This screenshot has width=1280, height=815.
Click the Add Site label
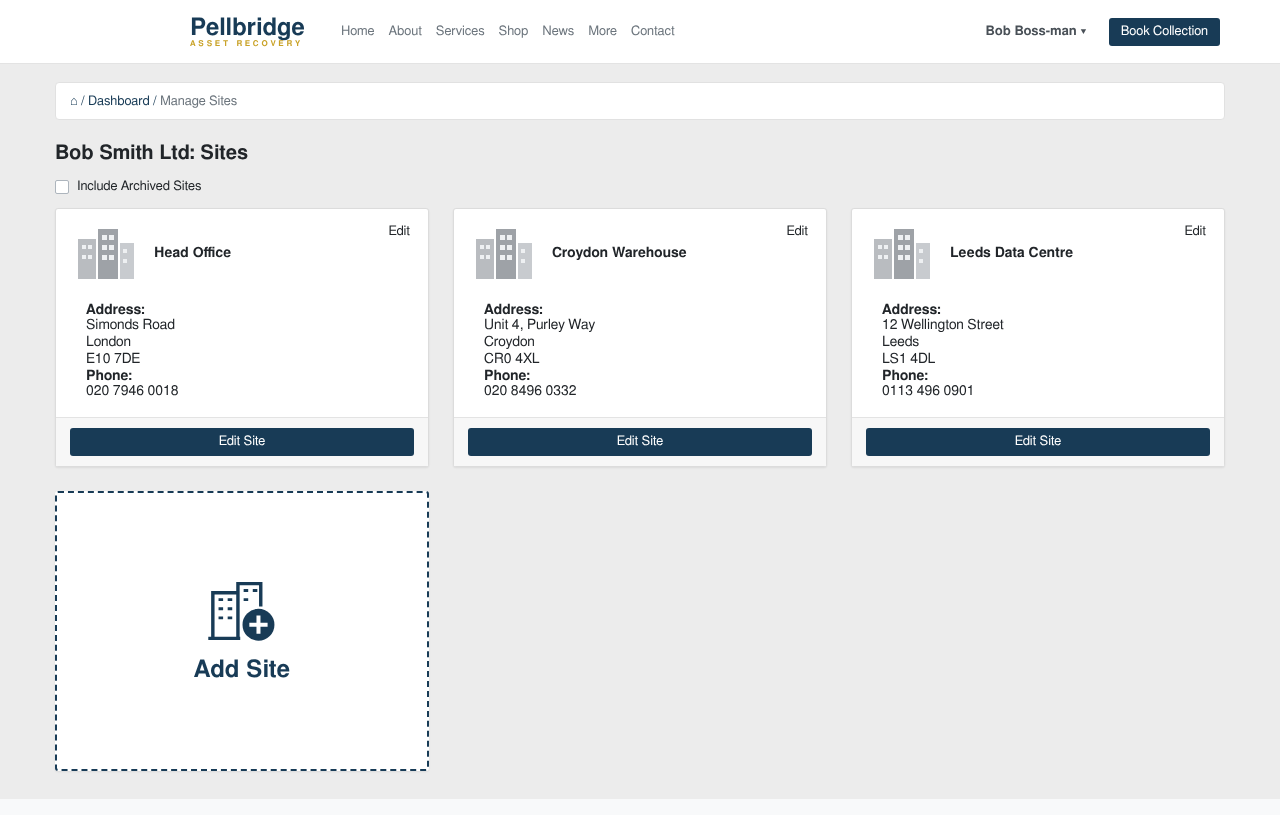click(242, 669)
